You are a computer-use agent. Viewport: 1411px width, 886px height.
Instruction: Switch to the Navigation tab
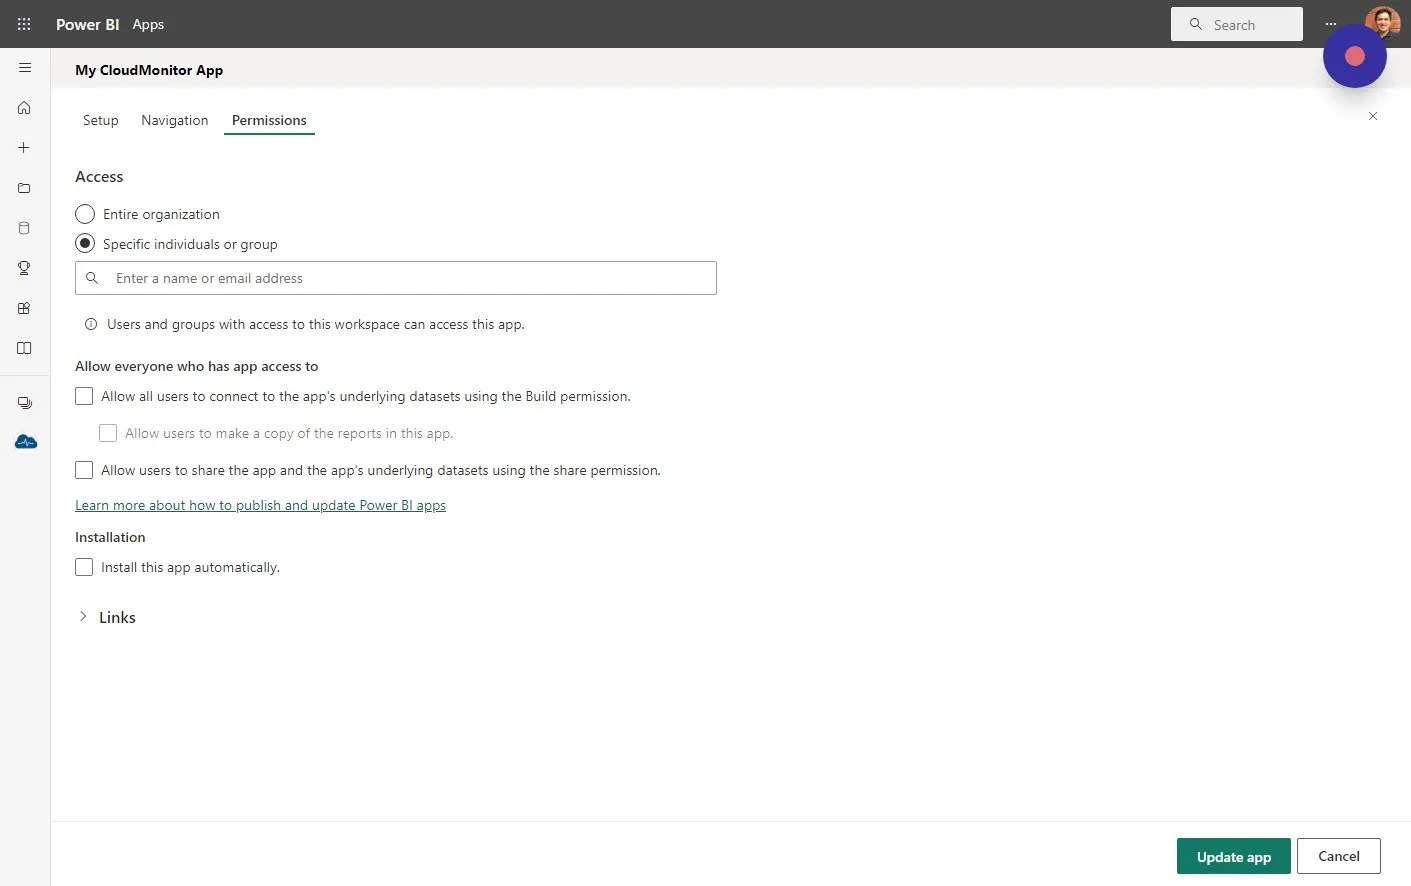[175, 120]
